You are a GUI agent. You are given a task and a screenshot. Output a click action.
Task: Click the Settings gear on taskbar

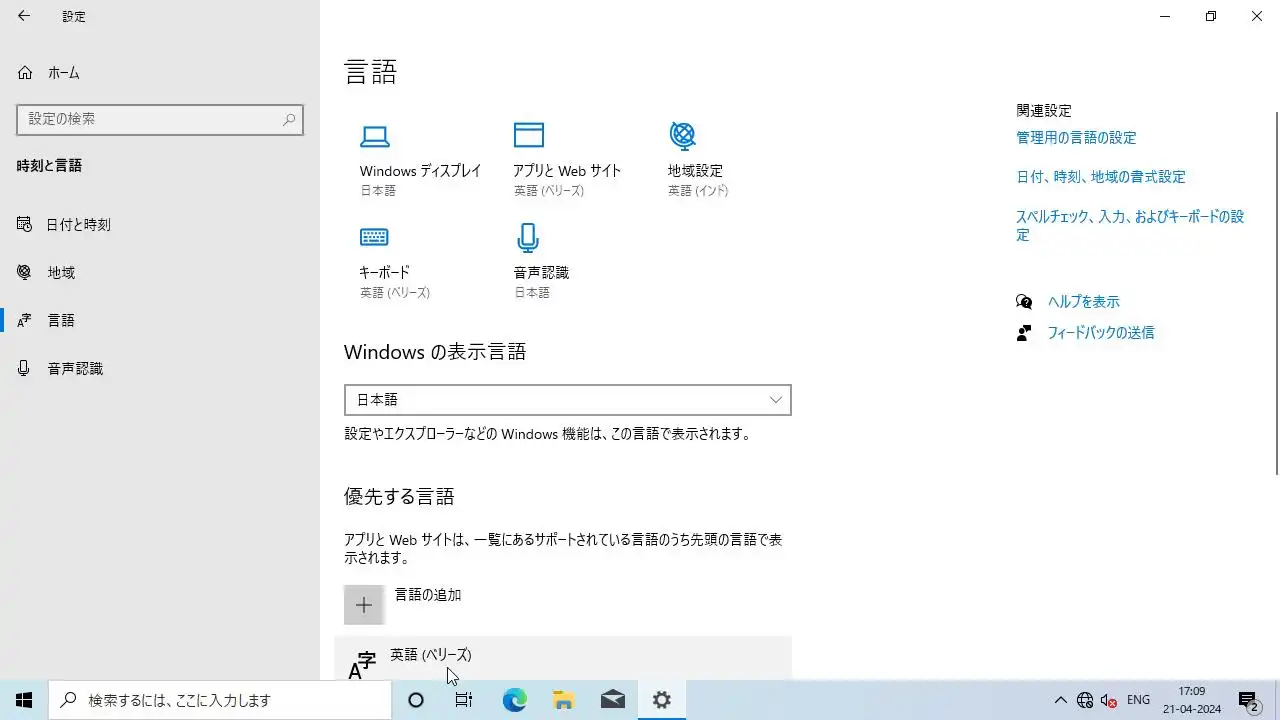tap(662, 700)
